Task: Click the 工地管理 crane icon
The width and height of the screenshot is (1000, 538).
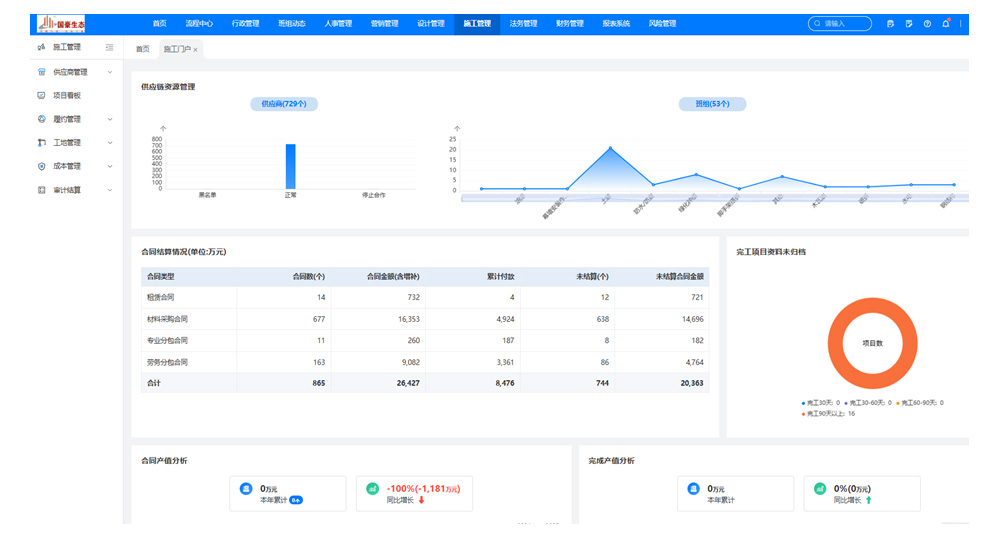Action: tap(41, 143)
